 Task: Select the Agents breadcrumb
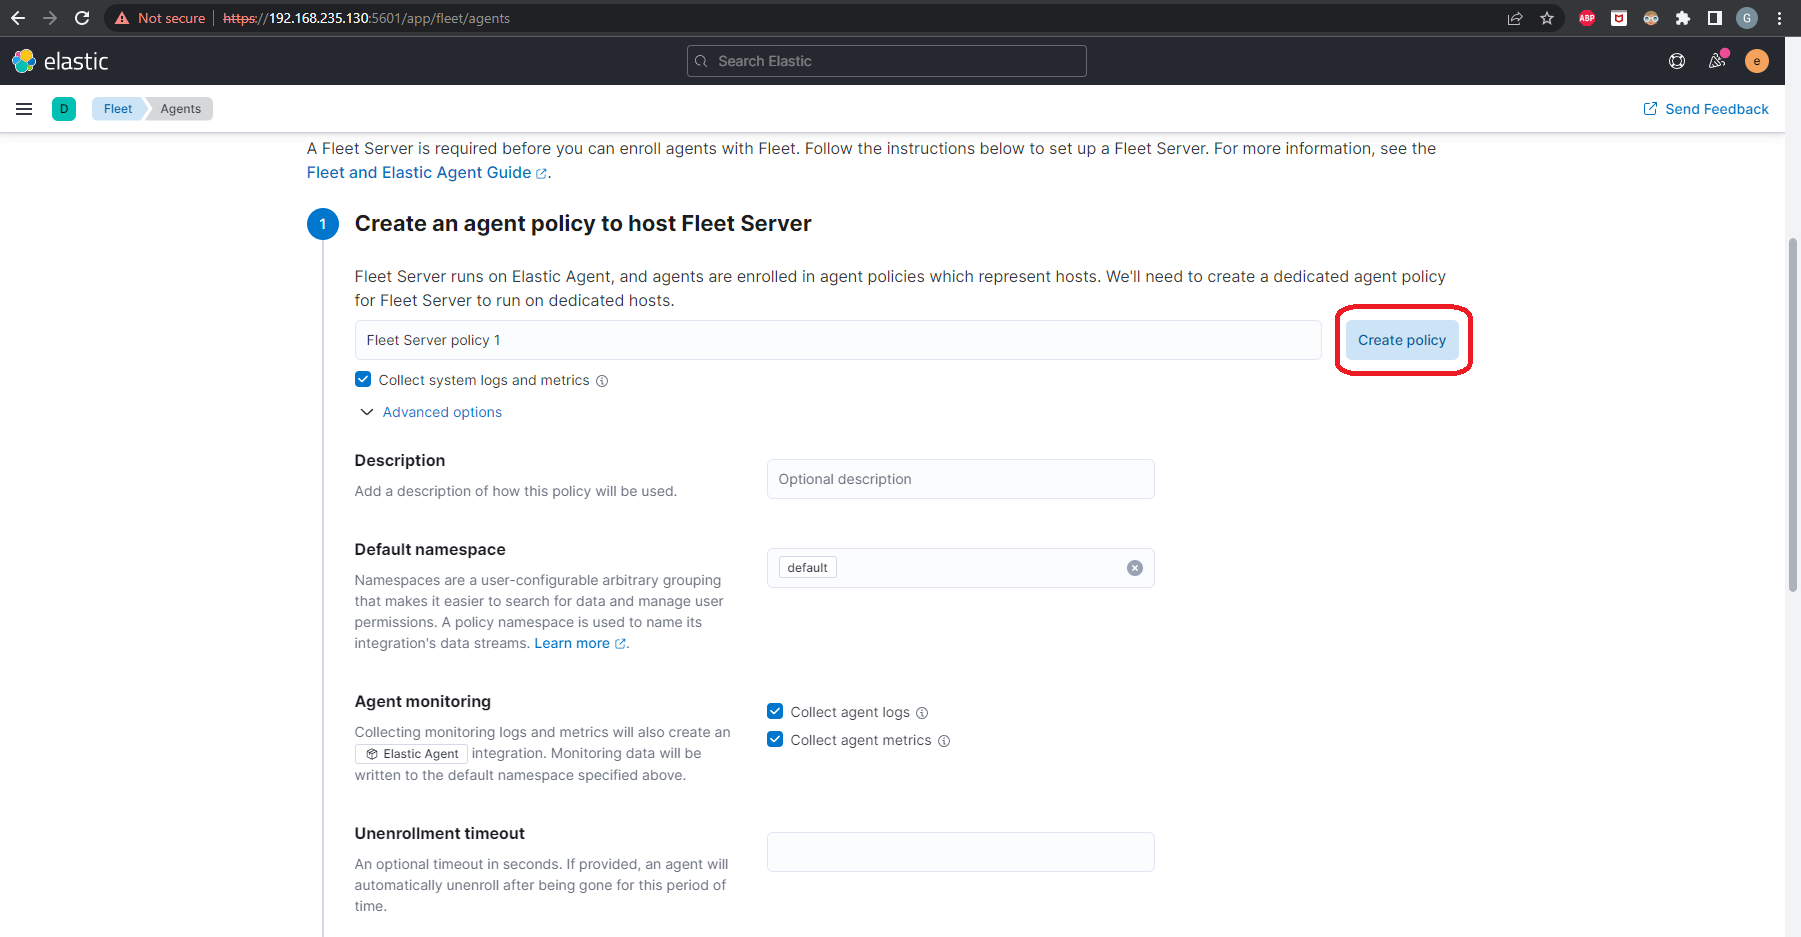[x=180, y=109]
